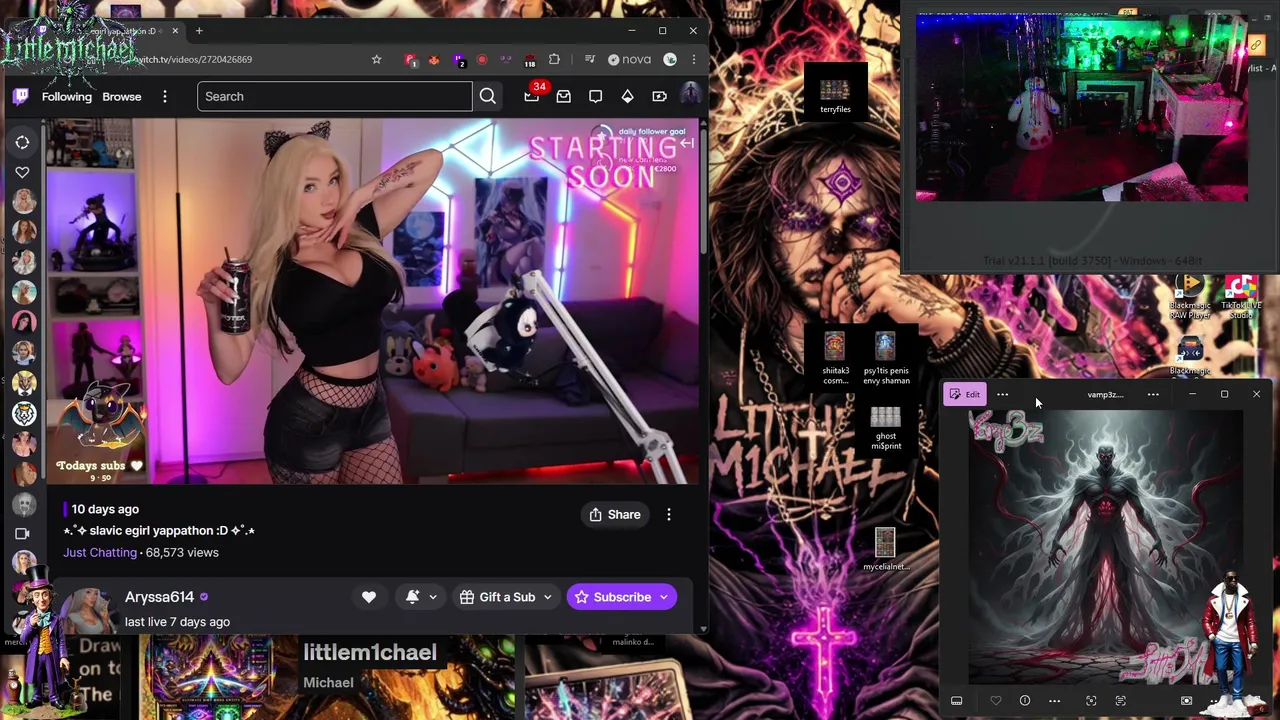The height and width of the screenshot is (720, 1280).
Task: Open the TikTok LIVE Studio desktop icon
Action: 1240,298
